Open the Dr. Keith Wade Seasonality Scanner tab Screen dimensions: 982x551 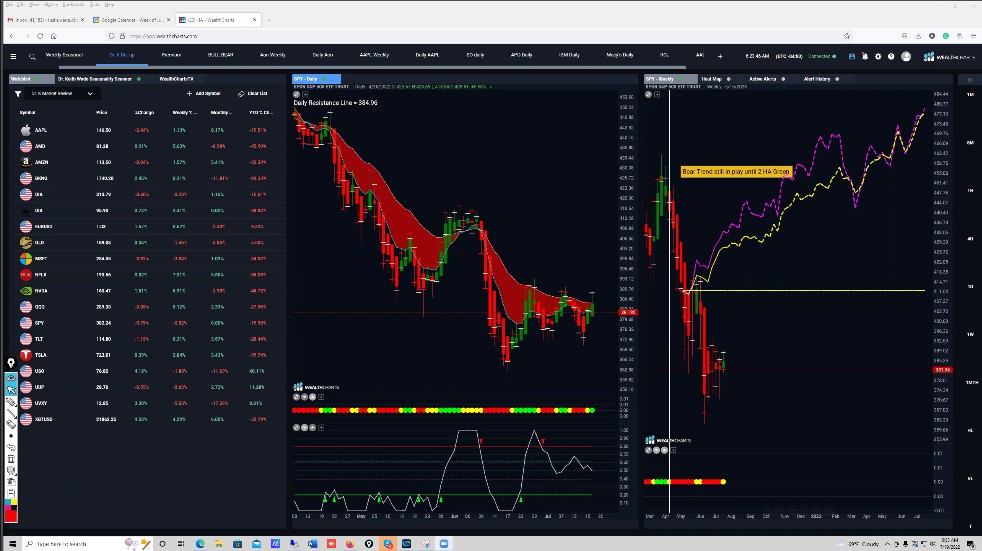(95, 80)
